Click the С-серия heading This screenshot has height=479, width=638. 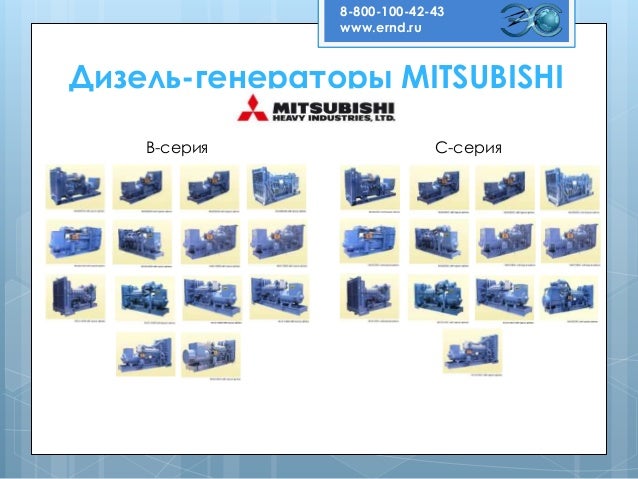[468, 147]
